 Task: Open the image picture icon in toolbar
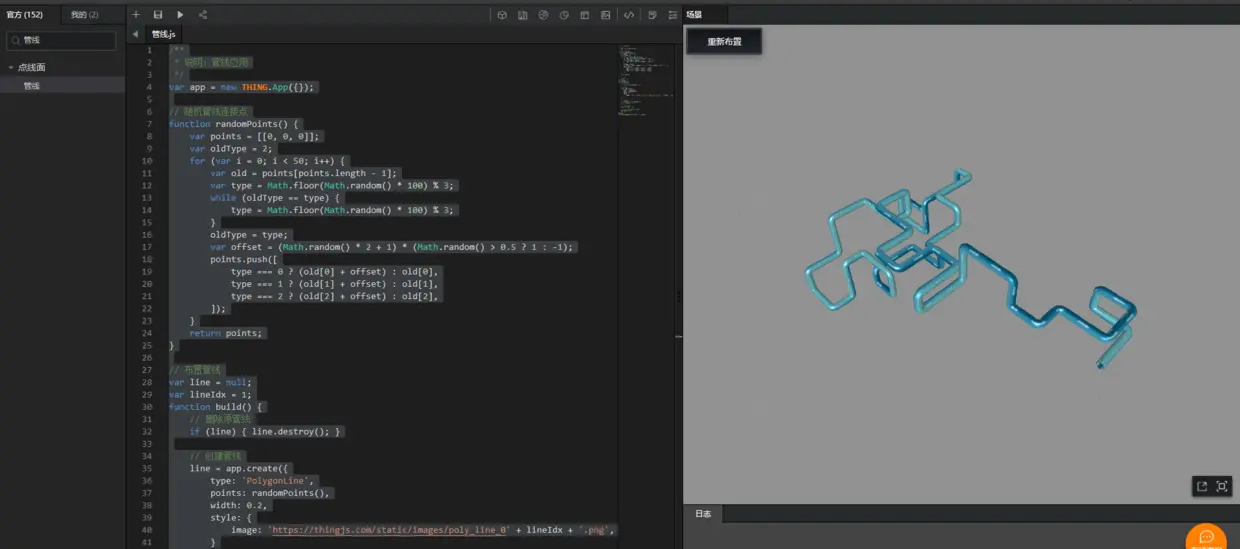click(x=605, y=15)
